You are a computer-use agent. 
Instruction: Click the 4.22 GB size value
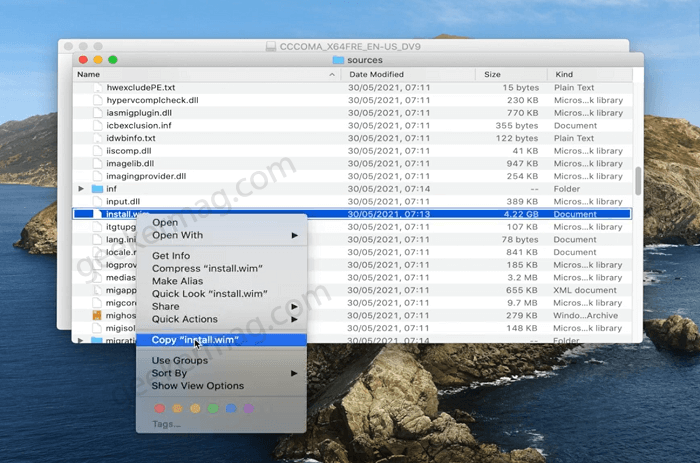click(x=521, y=214)
